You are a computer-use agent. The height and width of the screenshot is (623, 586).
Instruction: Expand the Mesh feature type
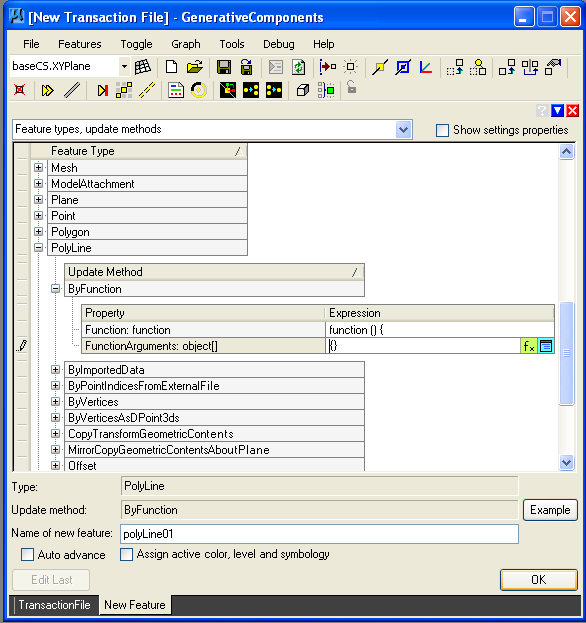click(39, 168)
